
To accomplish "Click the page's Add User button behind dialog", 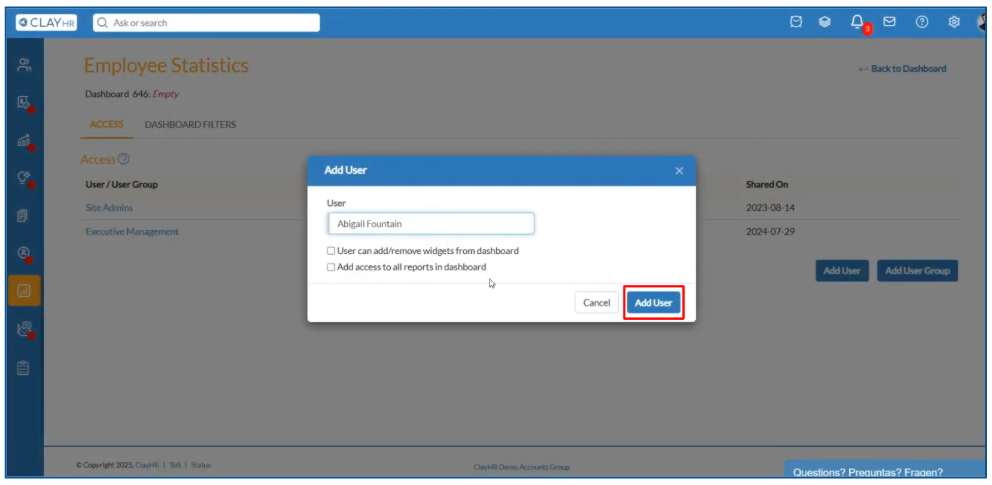I will pyautogui.click(x=842, y=271).
